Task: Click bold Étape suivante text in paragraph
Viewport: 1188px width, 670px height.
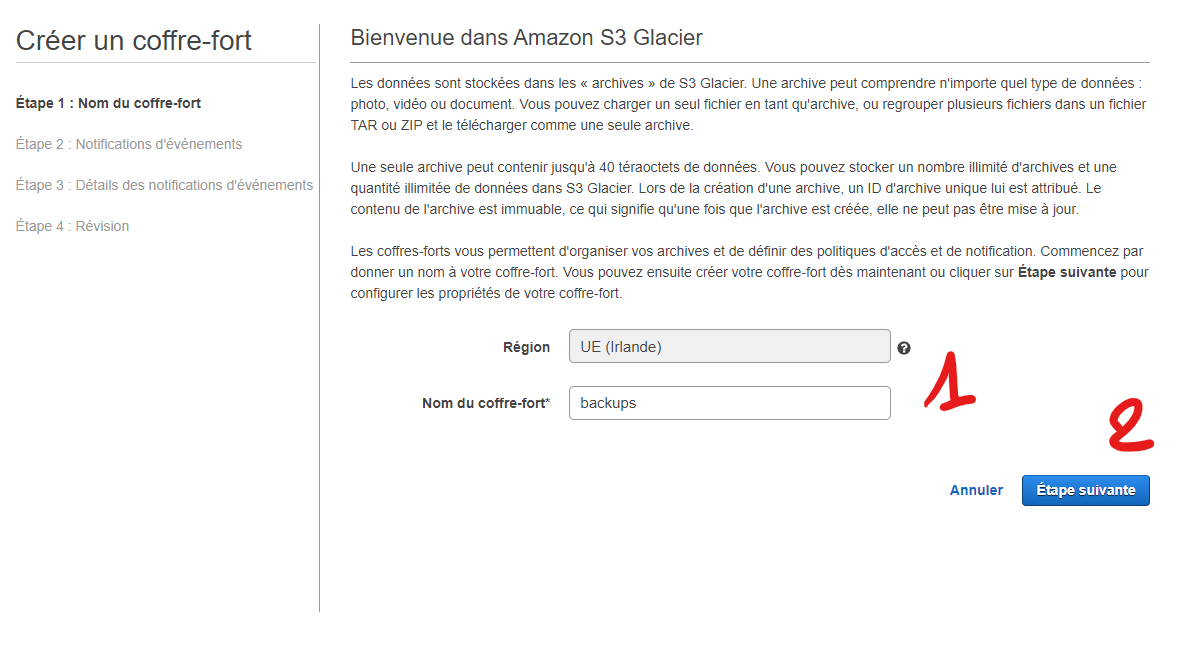Action: pos(1067,272)
